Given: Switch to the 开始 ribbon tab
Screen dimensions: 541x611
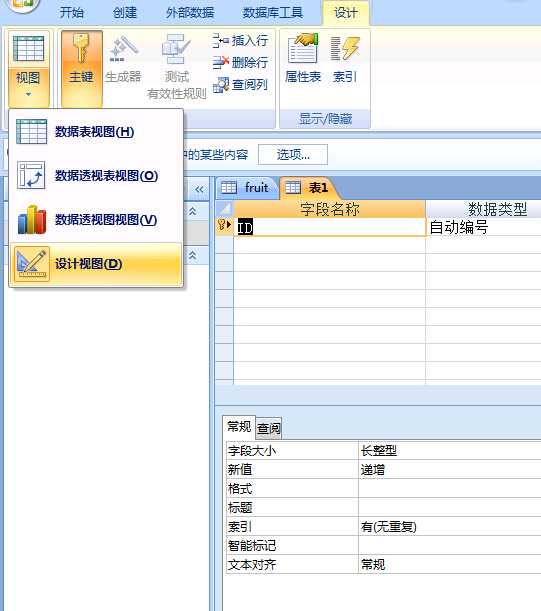Looking at the screenshot, I should (71, 12).
